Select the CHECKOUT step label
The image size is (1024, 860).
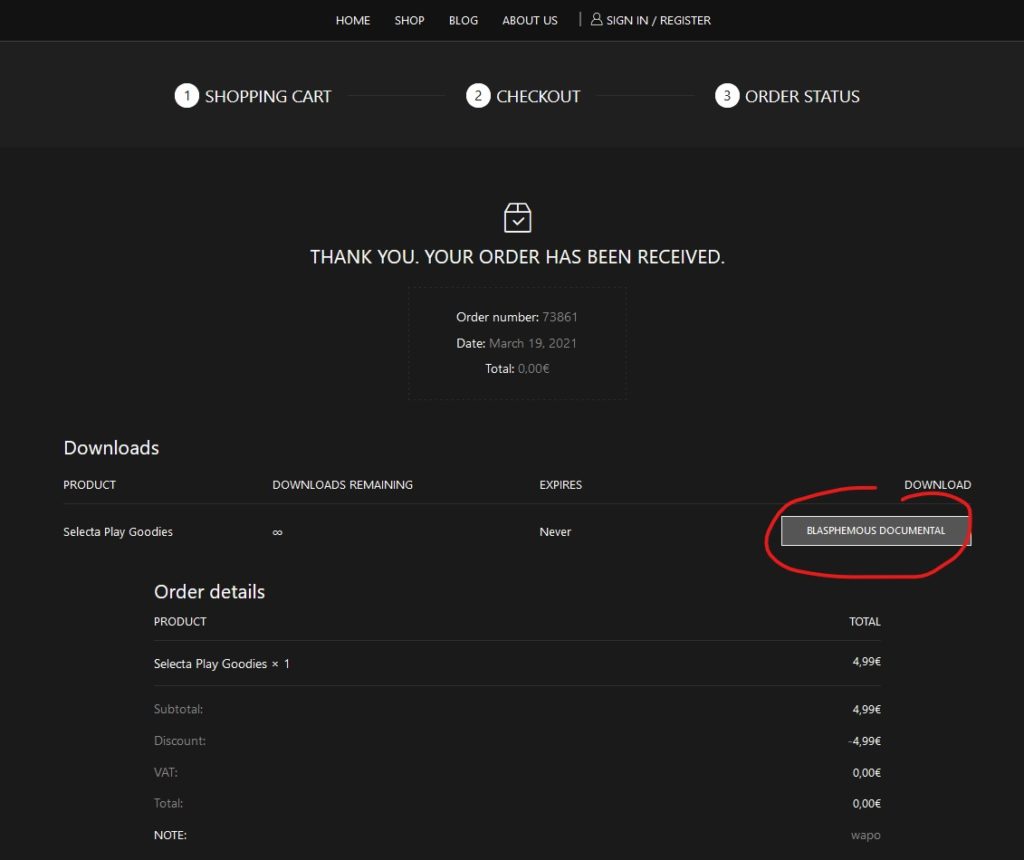[x=538, y=96]
